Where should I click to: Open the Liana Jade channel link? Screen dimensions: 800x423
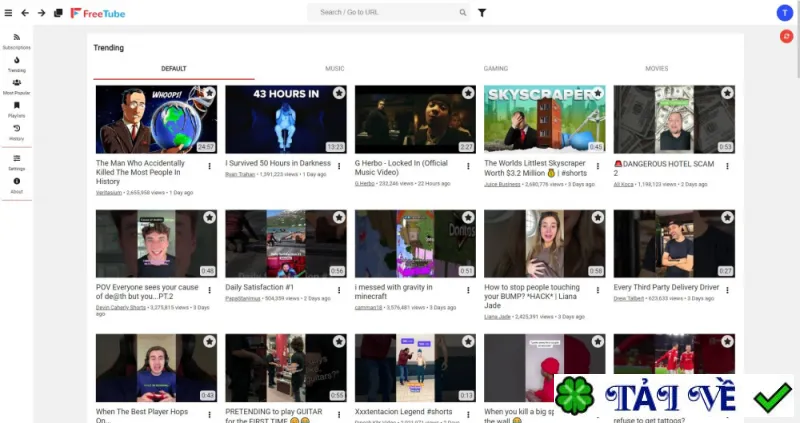tap(497, 317)
